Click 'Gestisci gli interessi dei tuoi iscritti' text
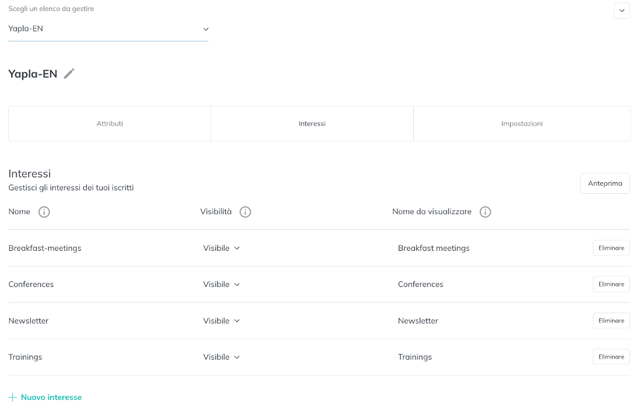The height and width of the screenshot is (411, 640). tap(71, 188)
